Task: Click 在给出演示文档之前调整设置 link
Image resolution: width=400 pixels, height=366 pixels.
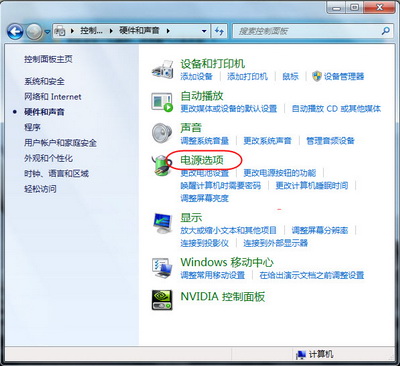Action: (312, 275)
